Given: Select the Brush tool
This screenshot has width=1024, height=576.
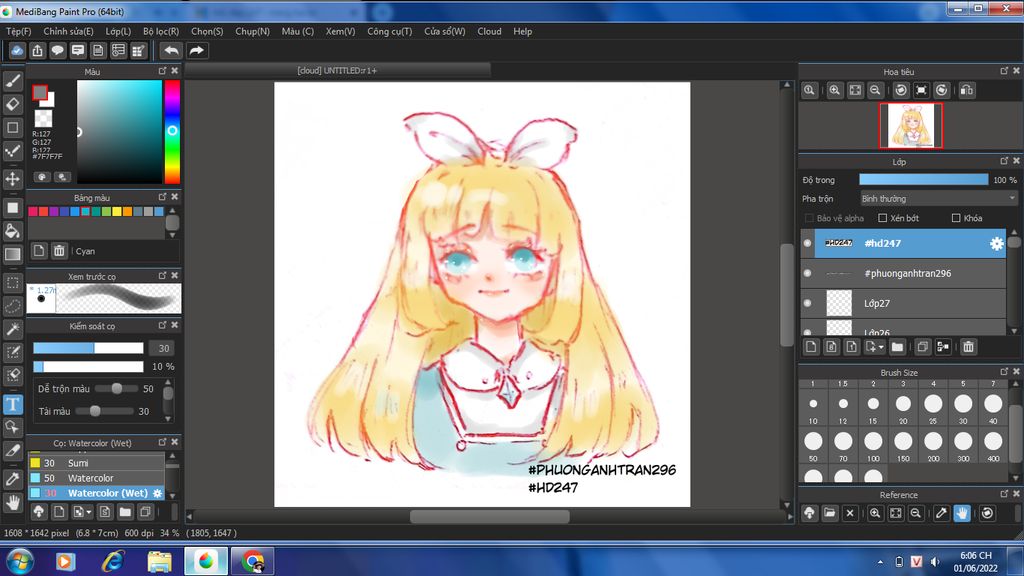Looking at the screenshot, I should [13, 81].
